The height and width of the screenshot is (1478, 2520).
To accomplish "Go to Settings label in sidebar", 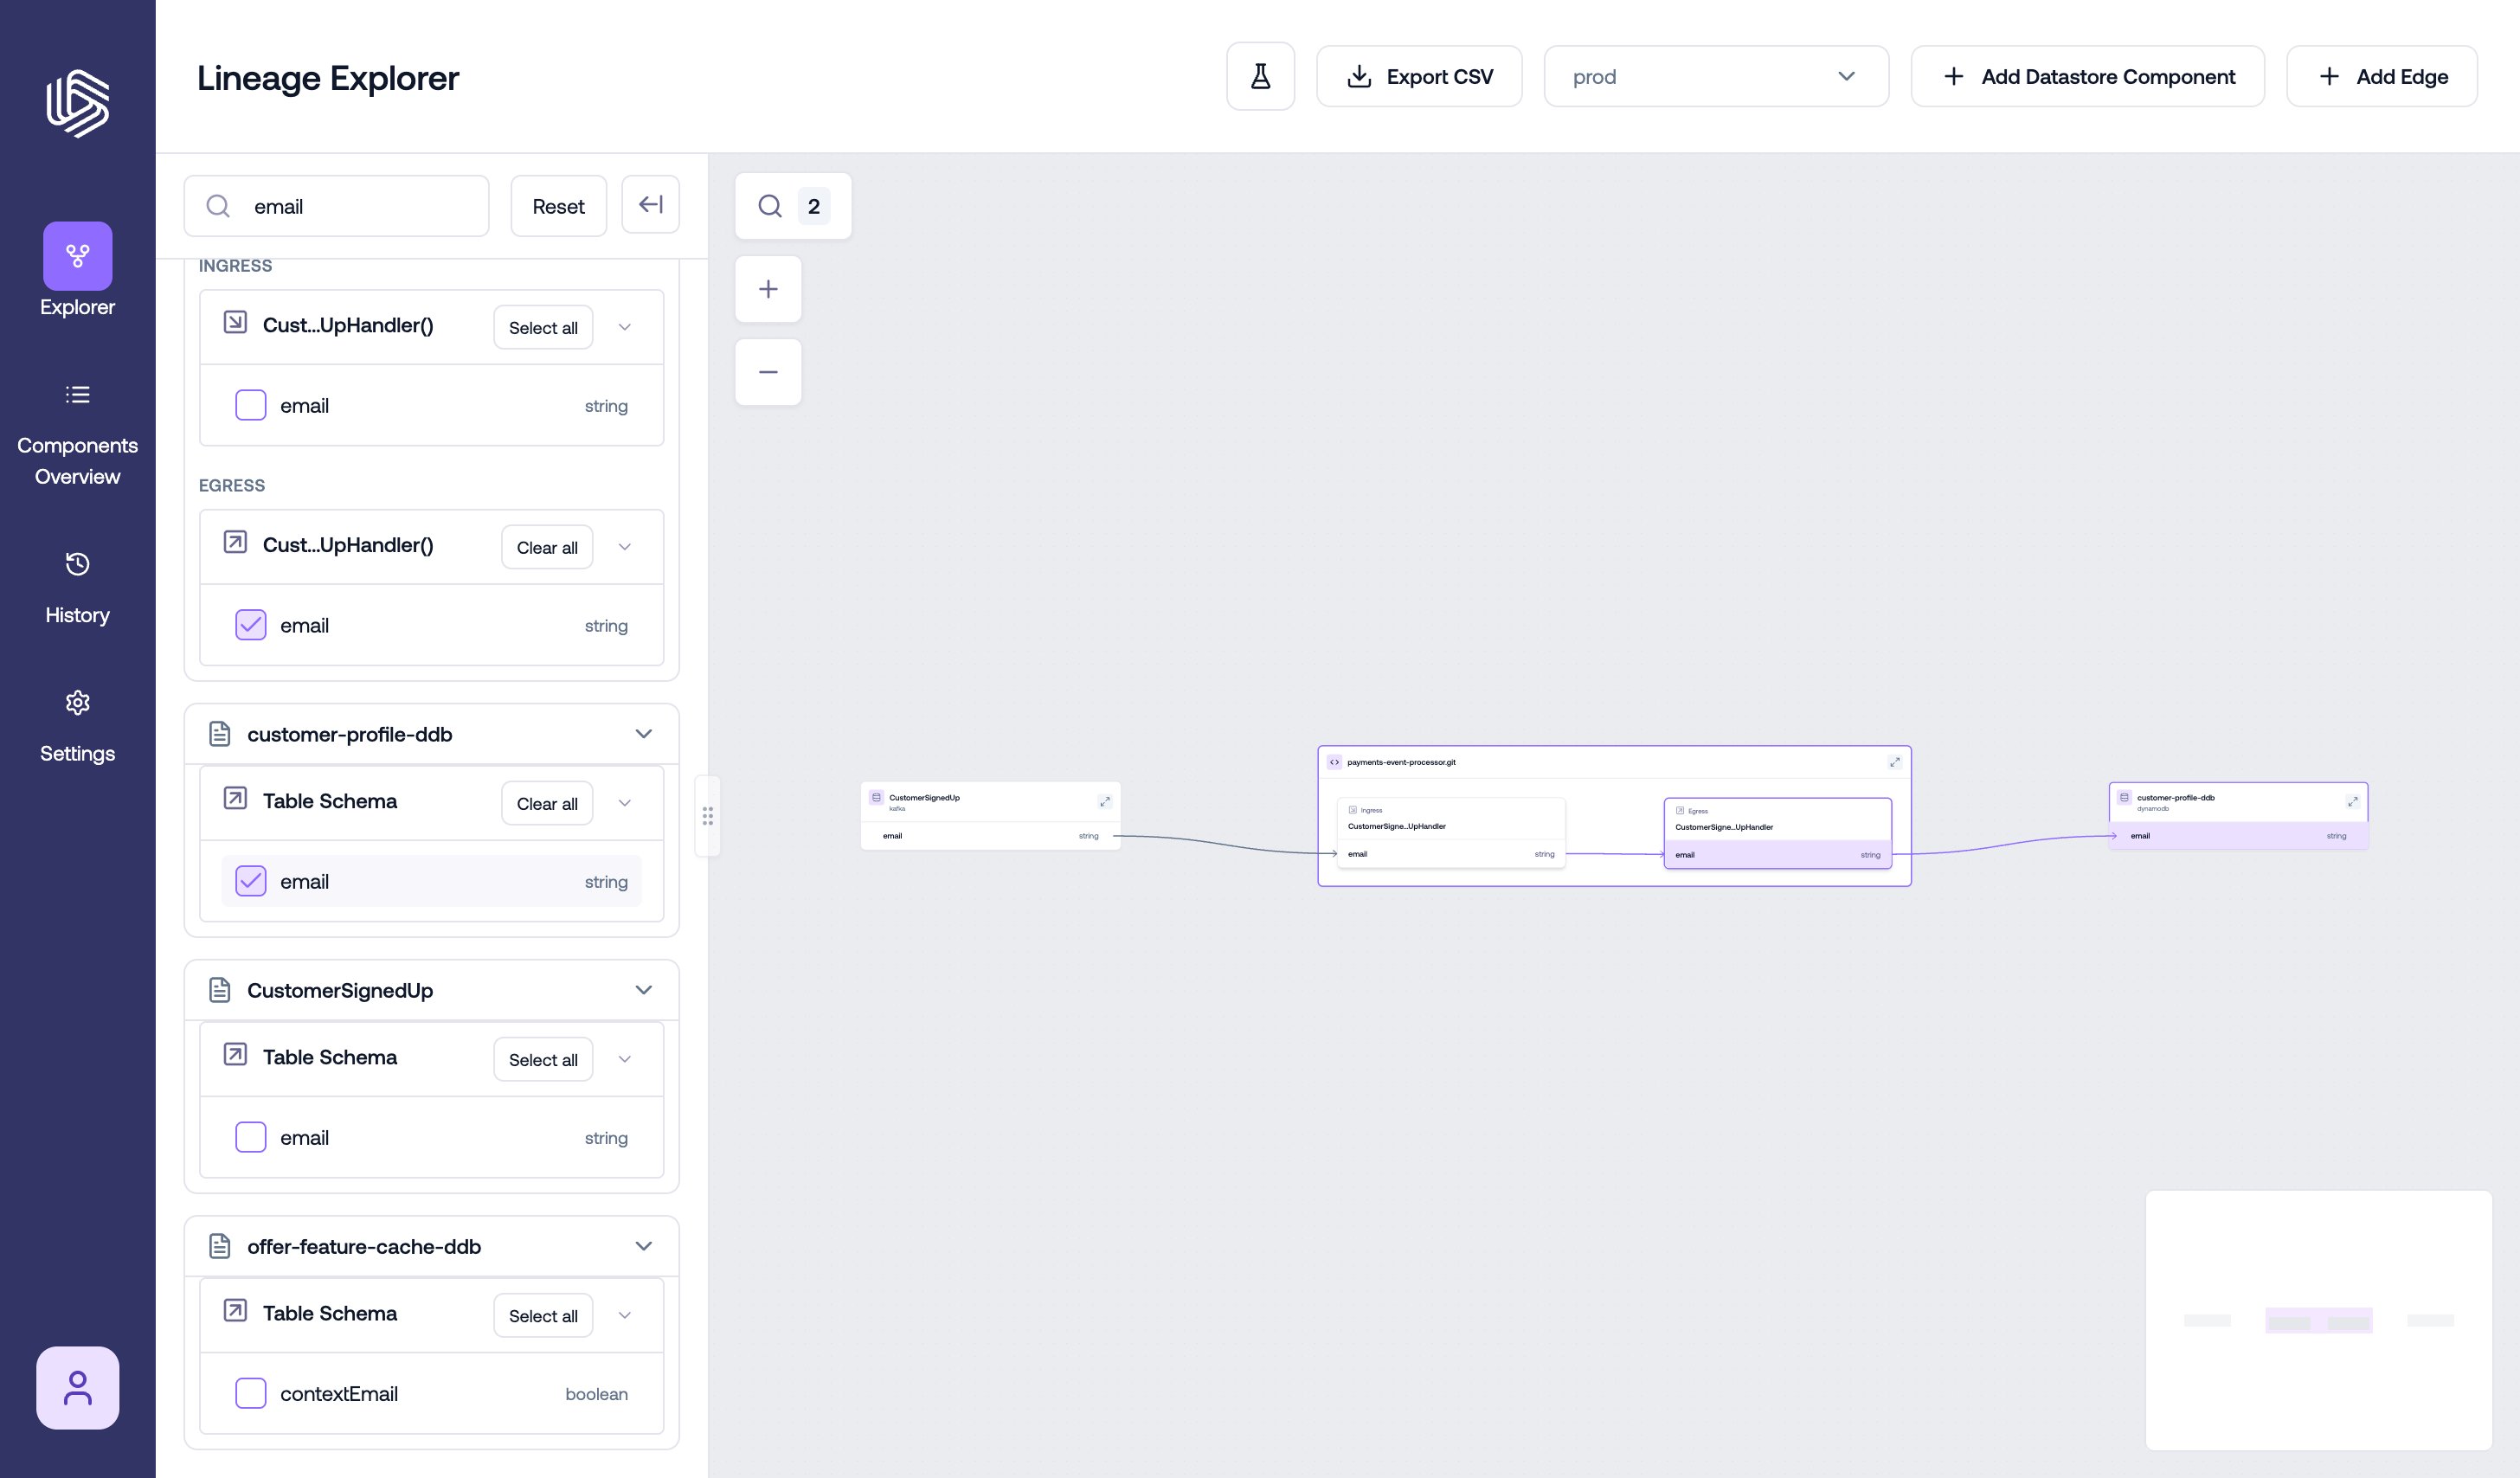I will pyautogui.click(x=78, y=753).
